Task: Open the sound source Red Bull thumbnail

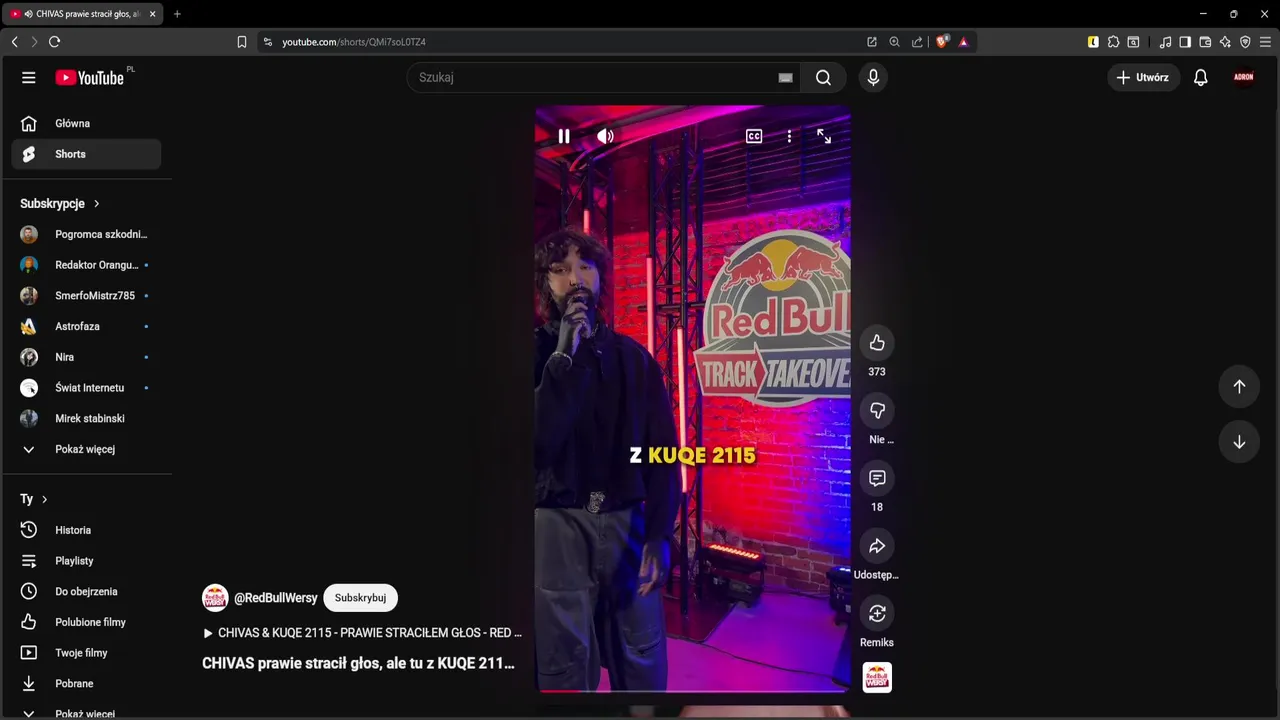Action: pos(877,677)
